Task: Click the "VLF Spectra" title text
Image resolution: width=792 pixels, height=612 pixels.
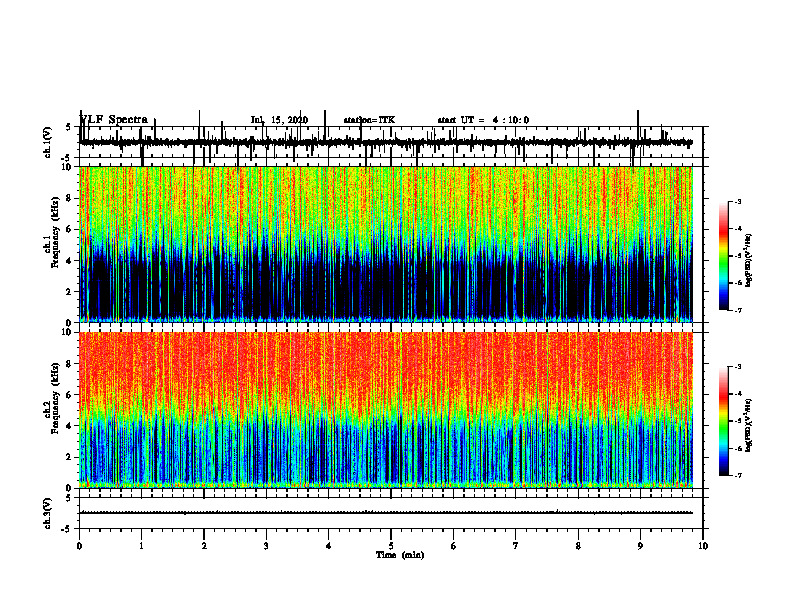Action: tap(114, 120)
